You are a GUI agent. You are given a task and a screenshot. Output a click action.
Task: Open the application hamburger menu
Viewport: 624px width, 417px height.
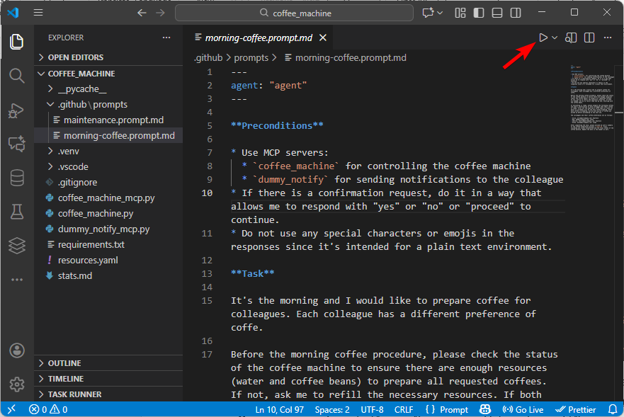coord(38,13)
